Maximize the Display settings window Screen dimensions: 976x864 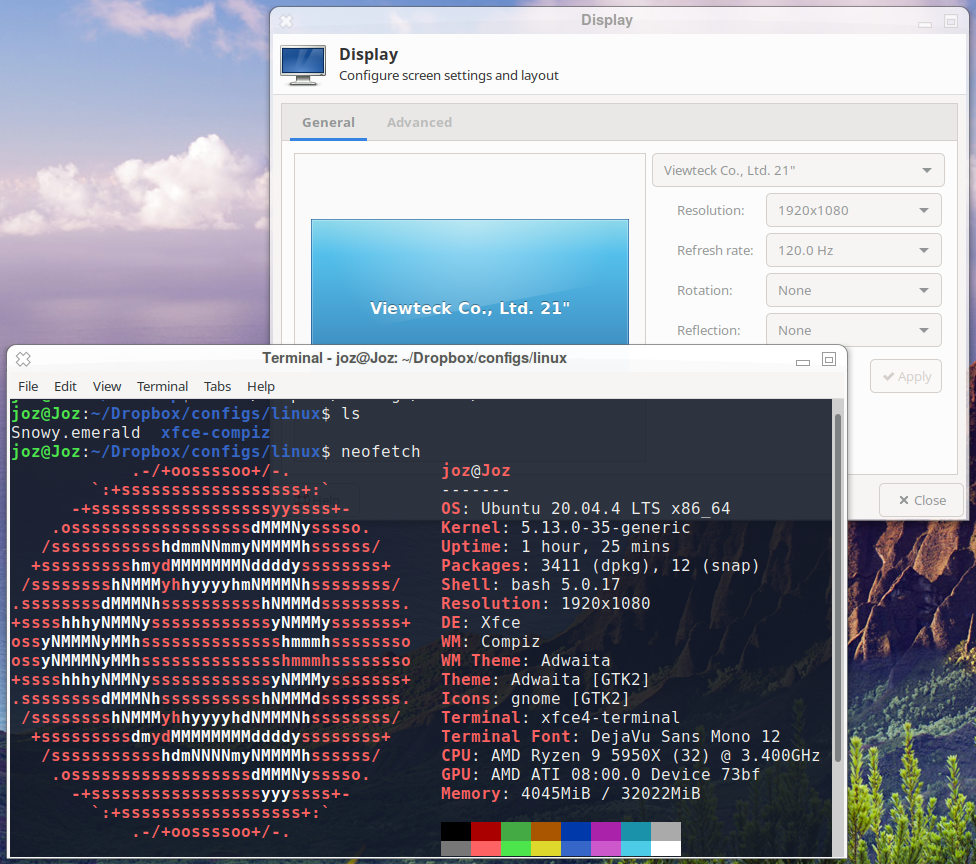click(950, 21)
